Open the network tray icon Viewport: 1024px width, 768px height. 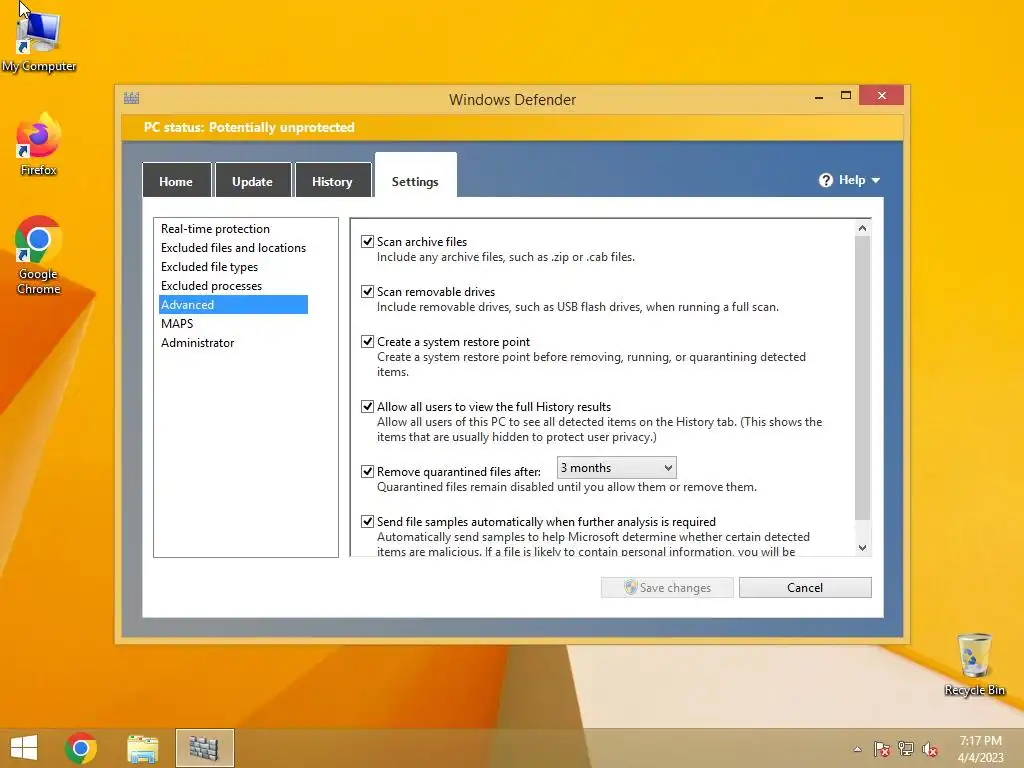tap(906, 749)
